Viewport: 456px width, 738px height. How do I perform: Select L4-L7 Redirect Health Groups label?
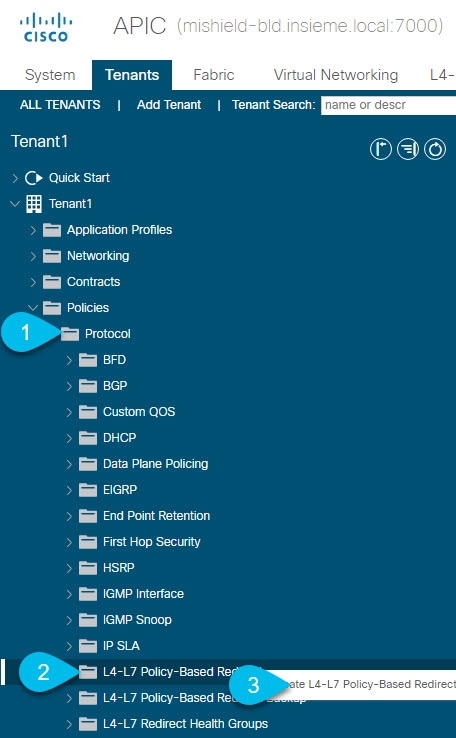pos(185,724)
